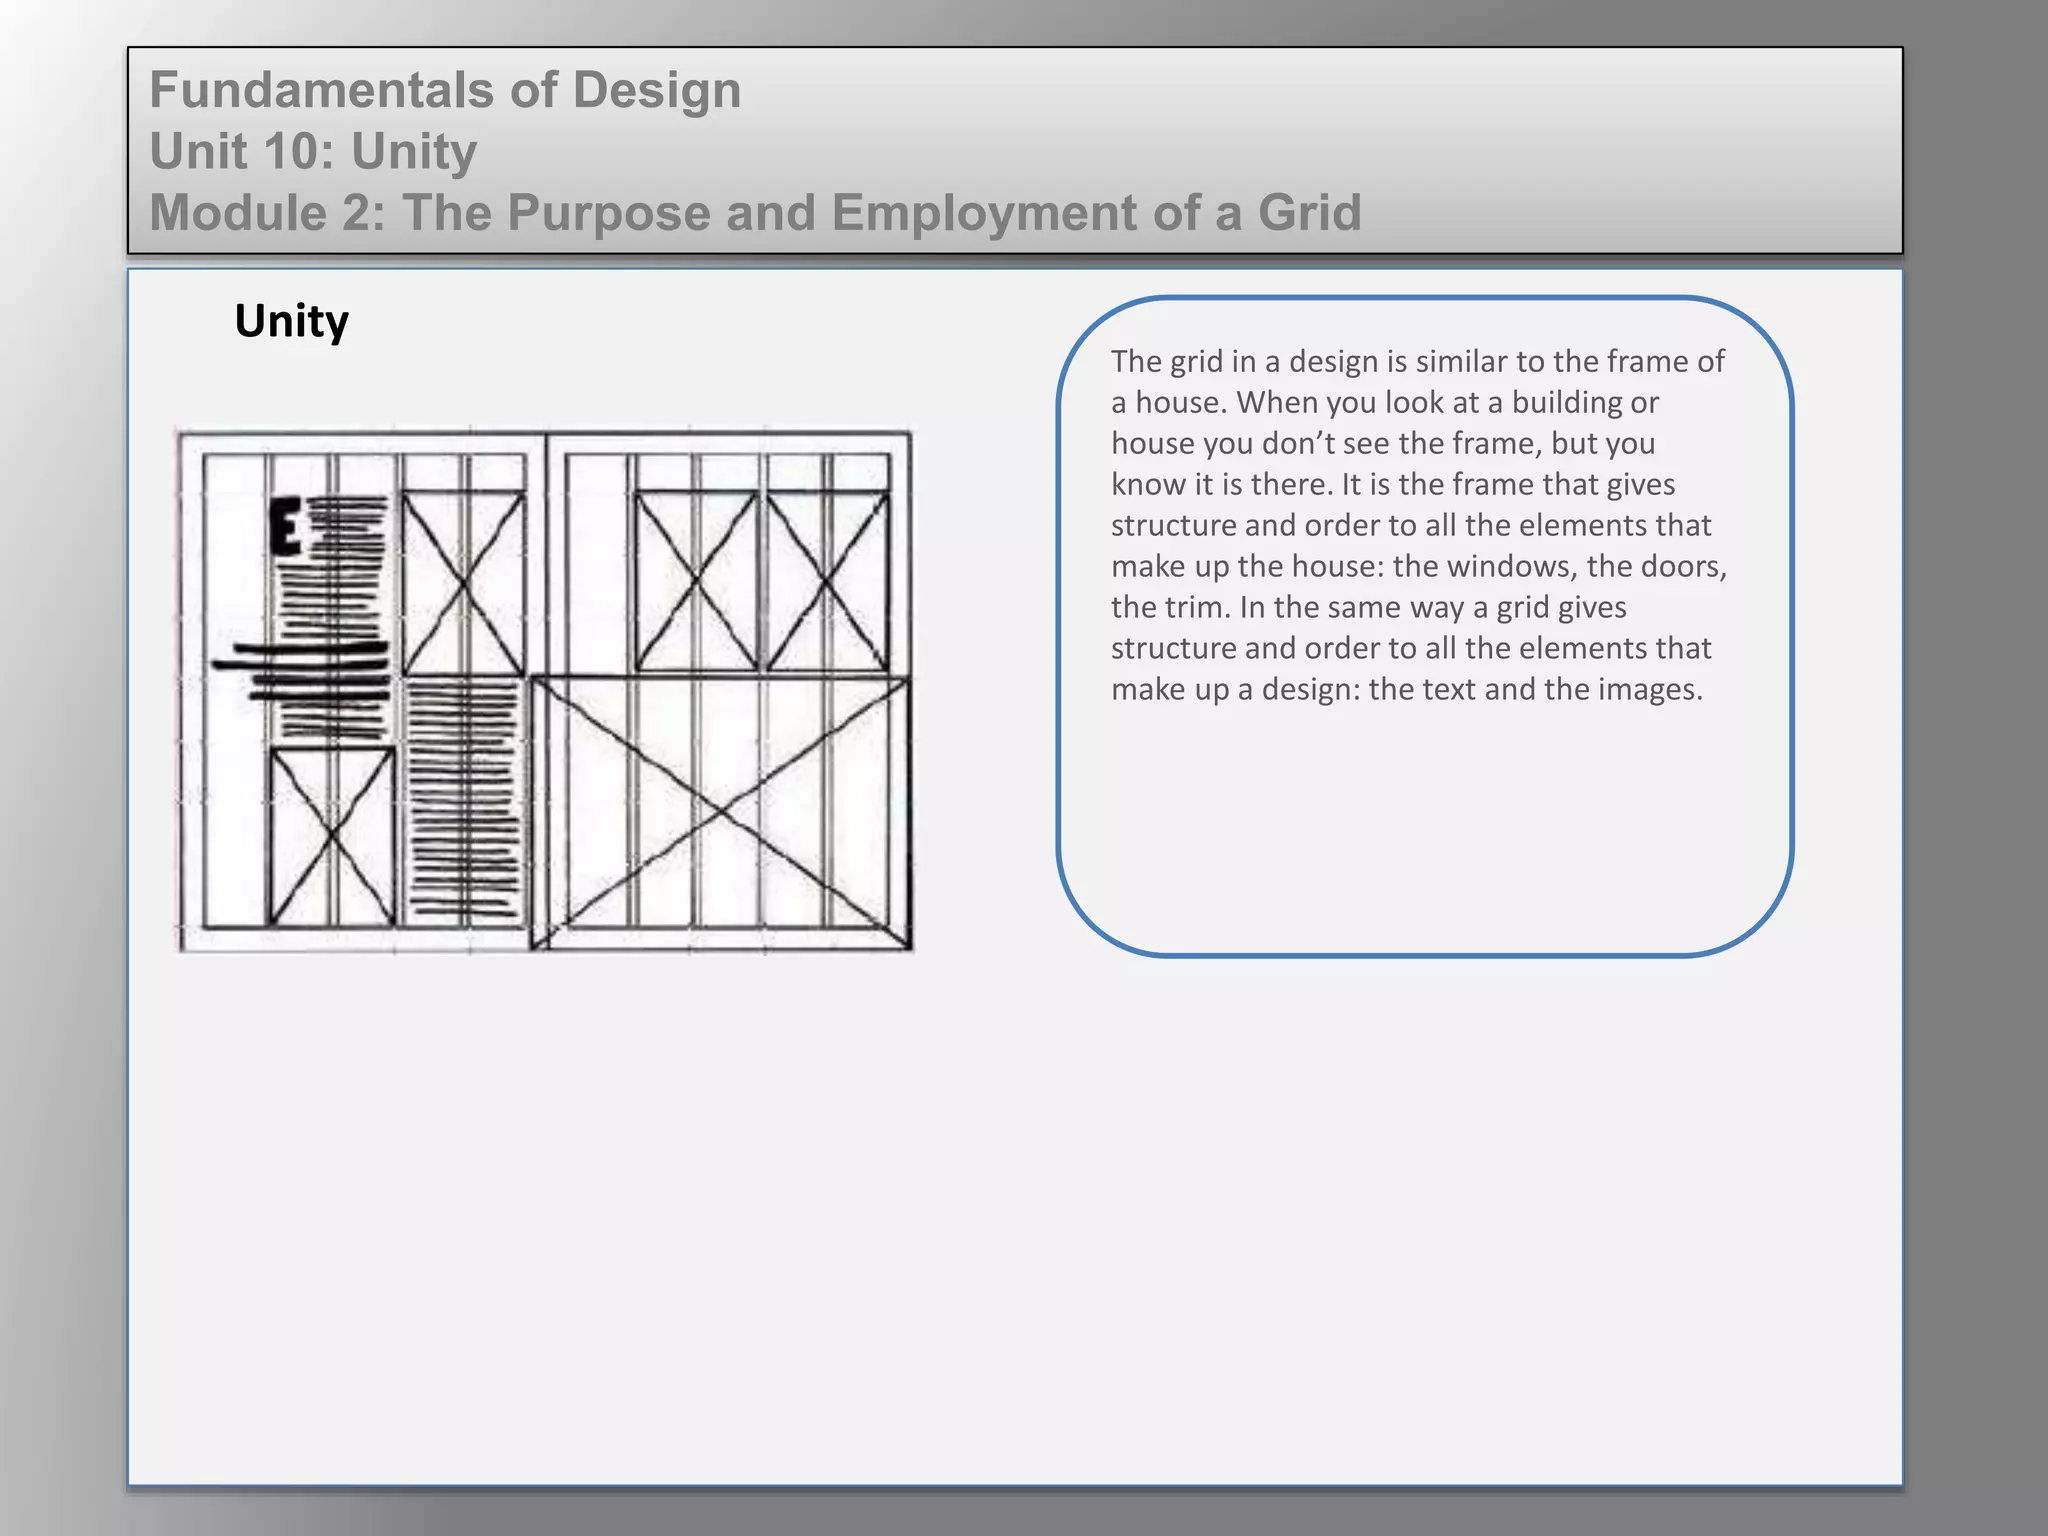This screenshot has height=1536, width=2048.
Task: Click the grid layout sketch image
Action: point(545,691)
